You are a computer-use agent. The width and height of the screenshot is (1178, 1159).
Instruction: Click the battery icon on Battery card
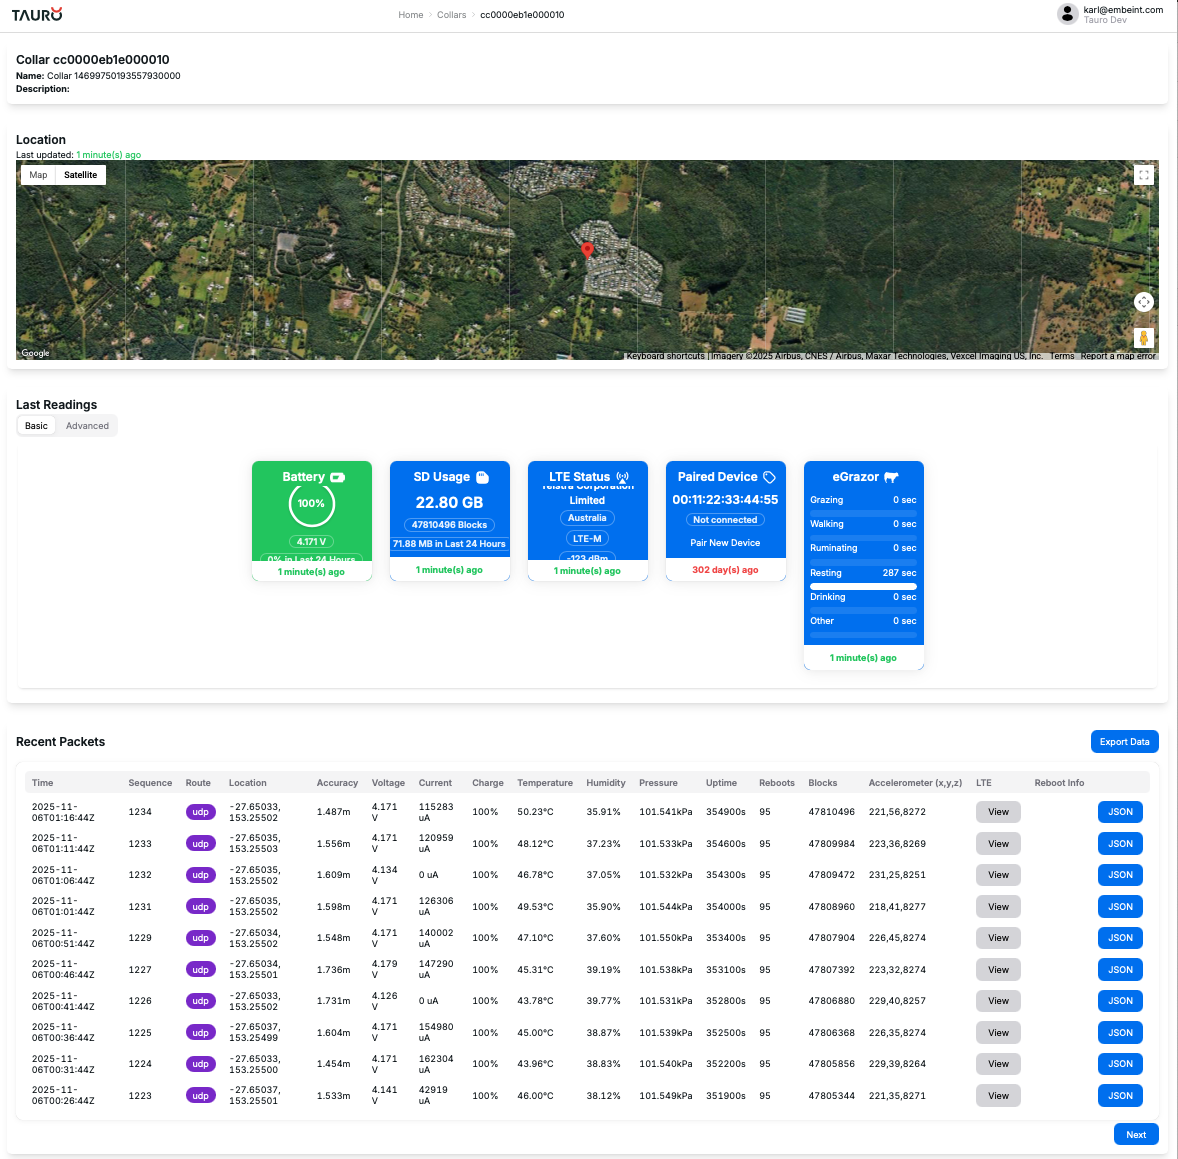(x=338, y=477)
